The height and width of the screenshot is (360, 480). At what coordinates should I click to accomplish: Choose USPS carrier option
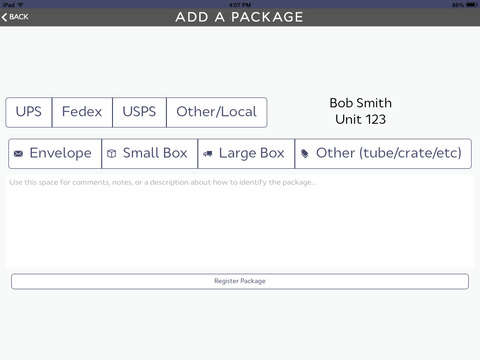[x=139, y=112]
